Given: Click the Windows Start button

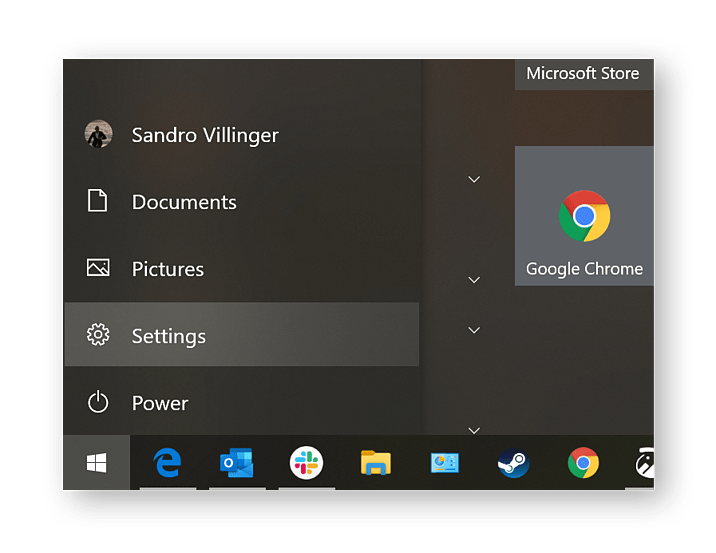Looking at the screenshot, I should [x=97, y=463].
